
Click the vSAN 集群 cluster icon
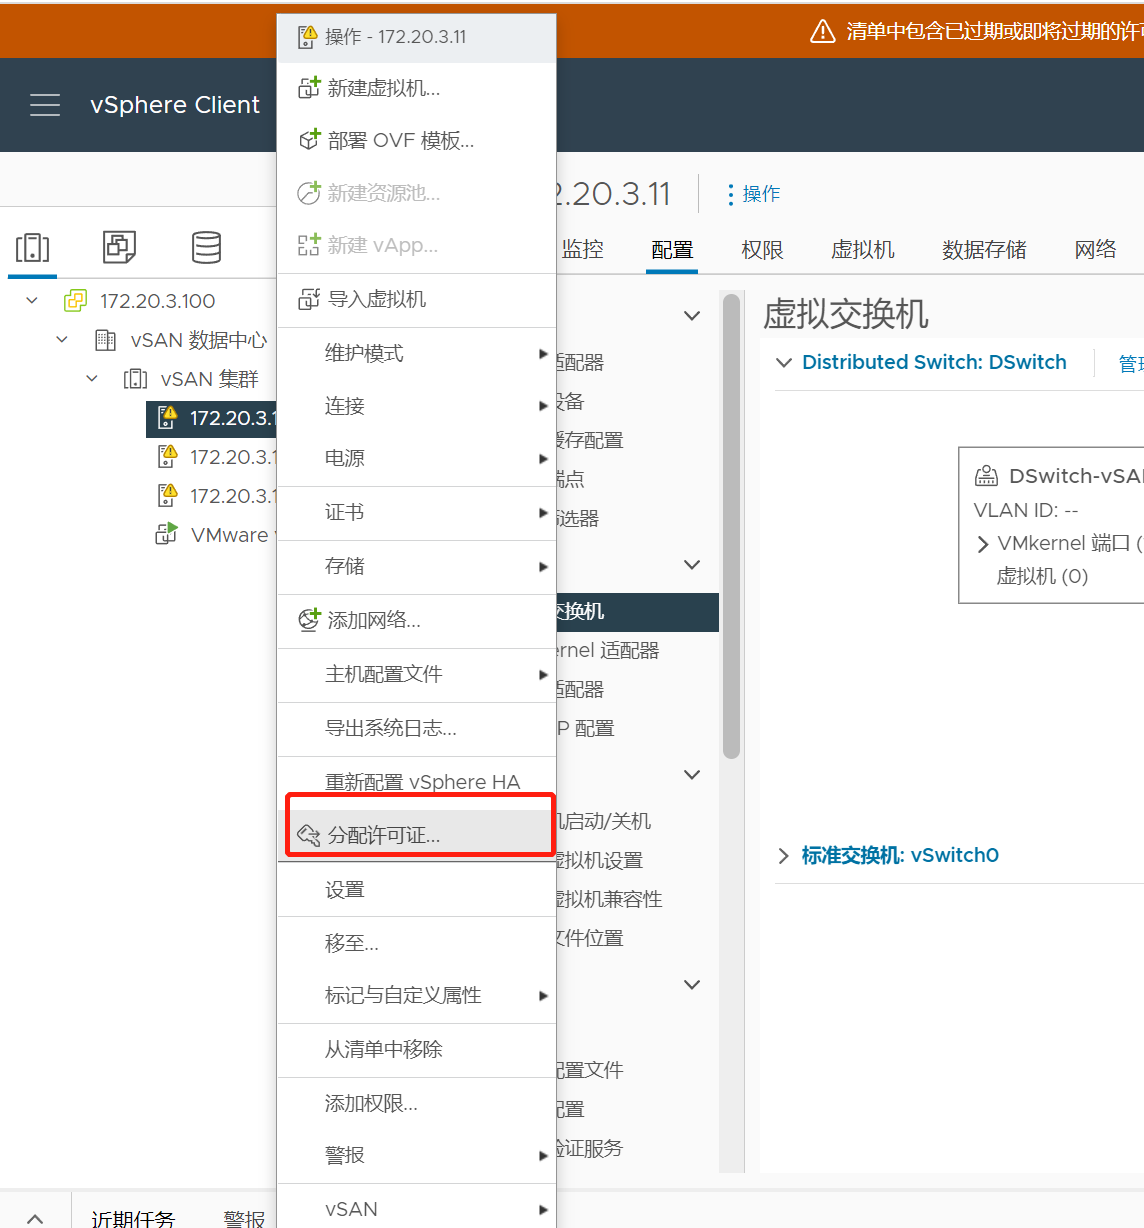[135, 379]
